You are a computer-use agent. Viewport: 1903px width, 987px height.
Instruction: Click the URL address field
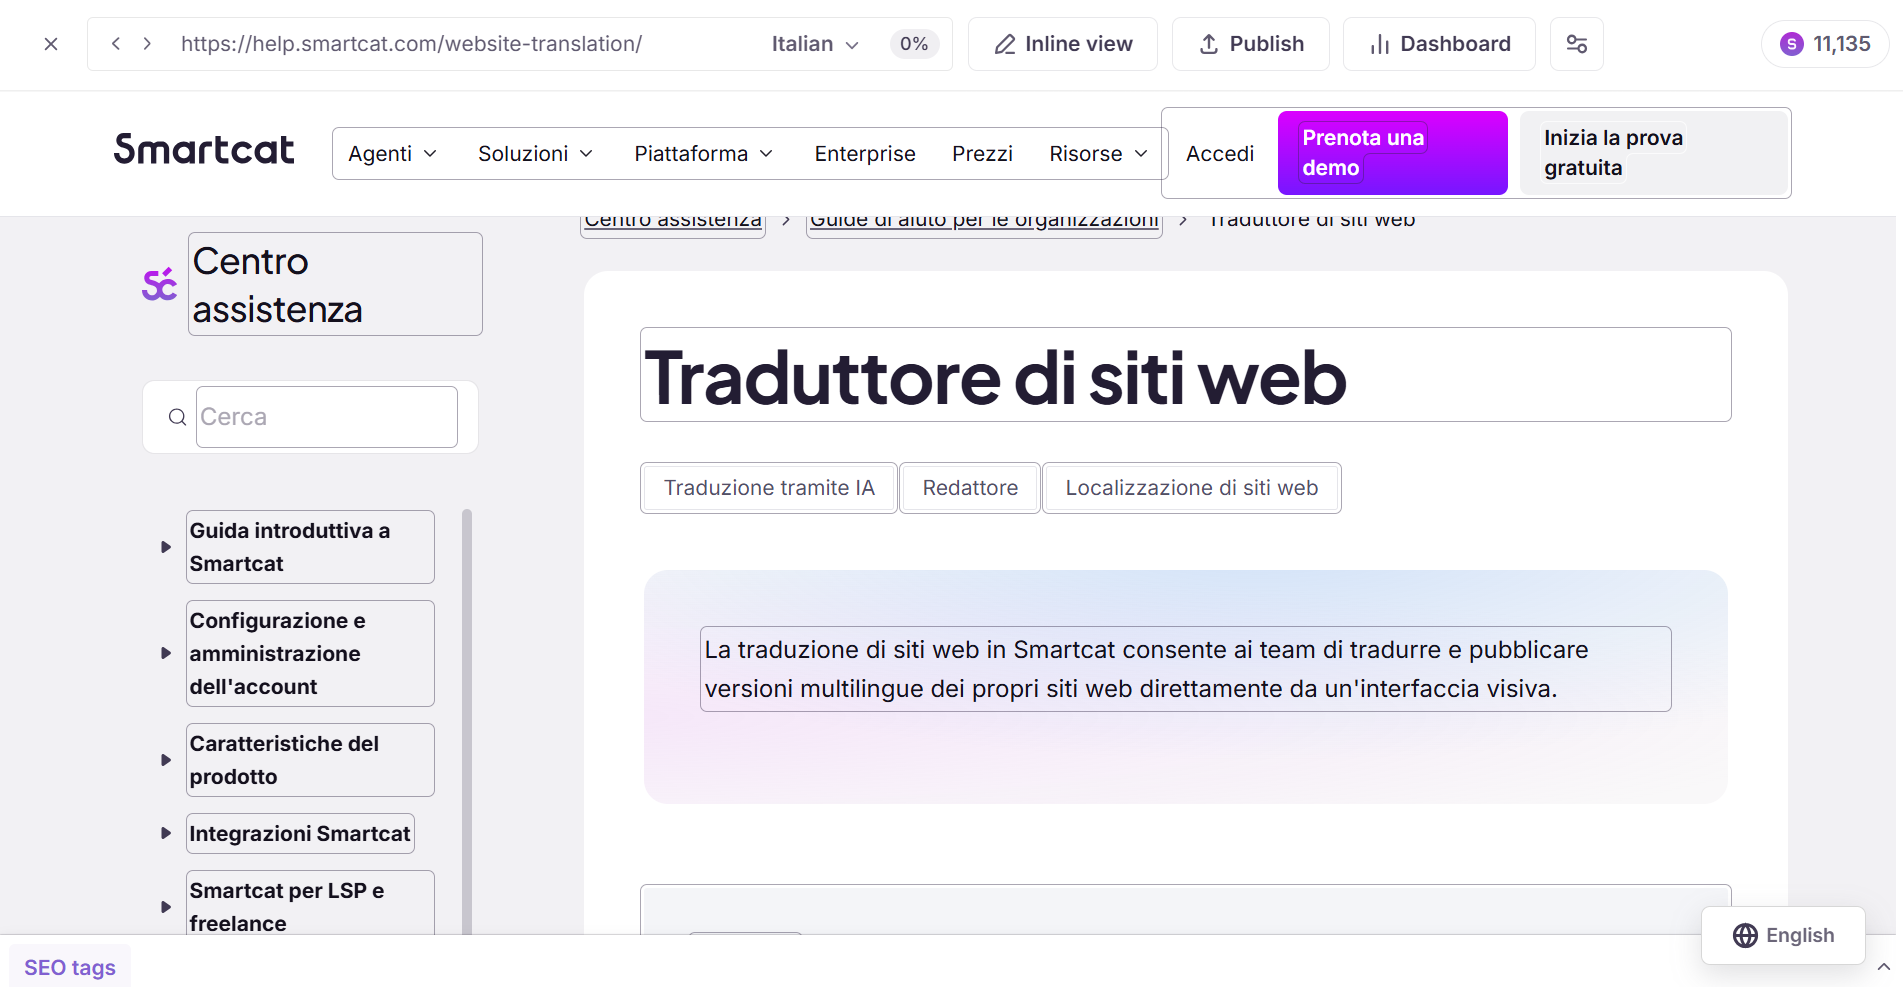click(x=411, y=44)
